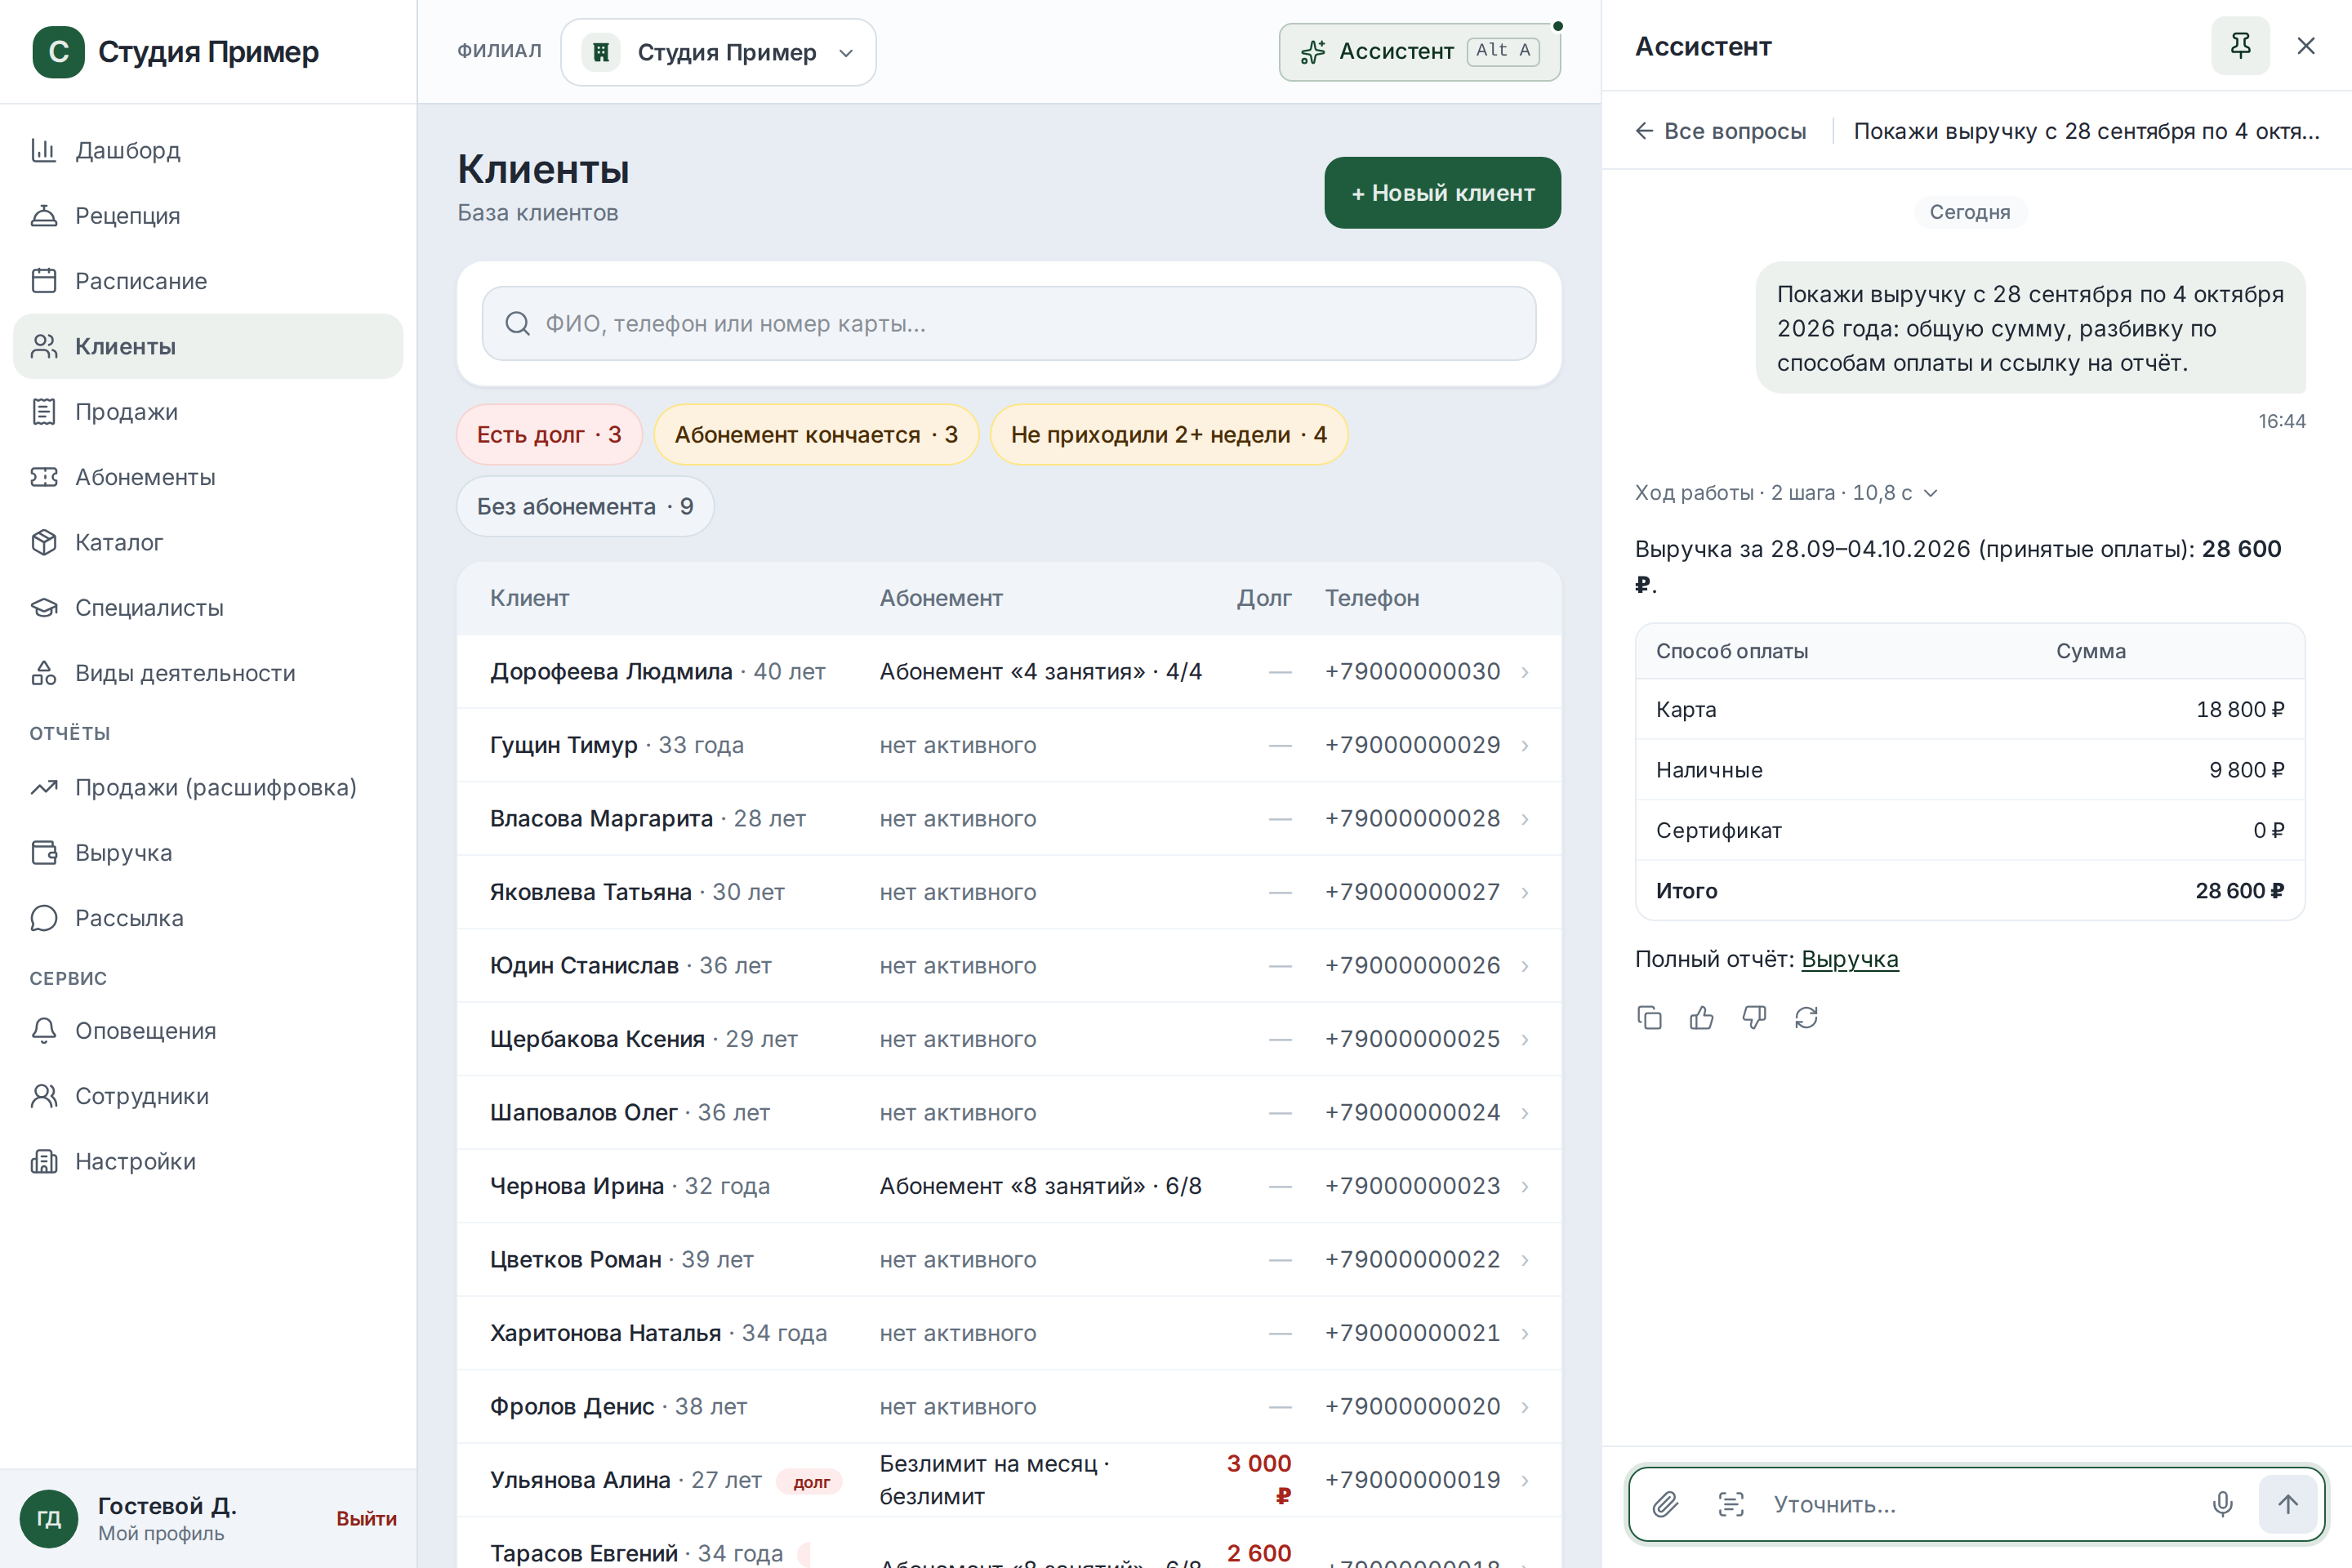Give thumbs down to the answer
The height and width of the screenshot is (1568, 2352).
[1754, 1017]
